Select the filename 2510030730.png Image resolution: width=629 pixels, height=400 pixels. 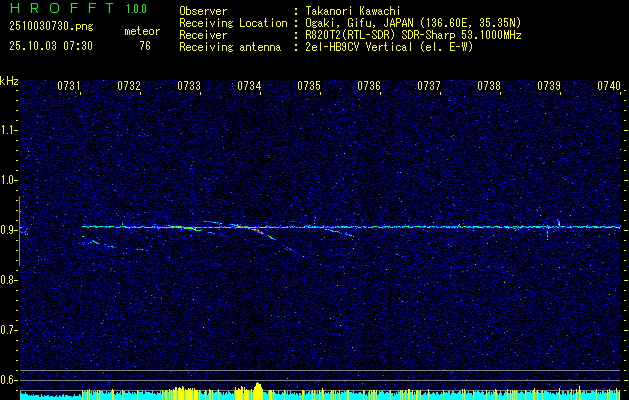coord(51,27)
